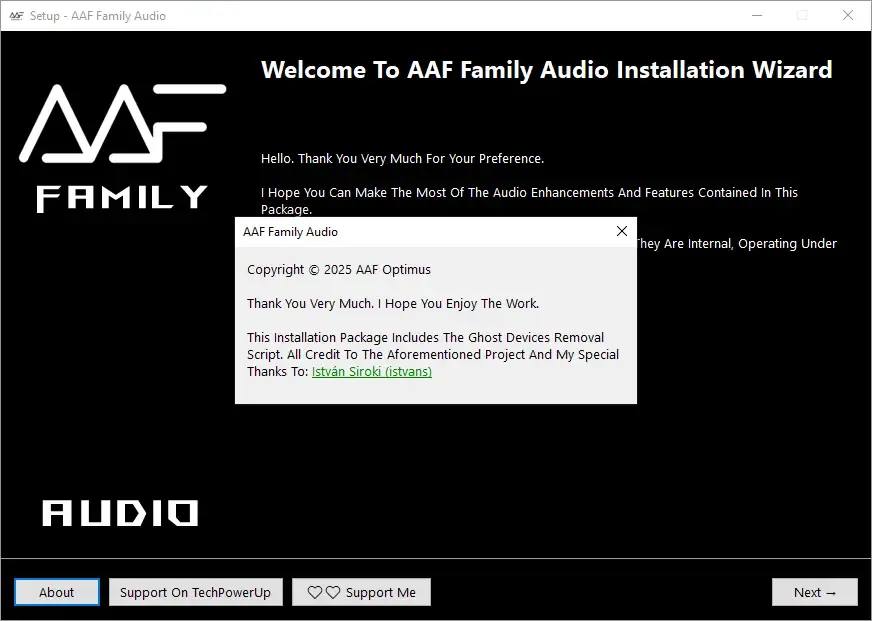The width and height of the screenshot is (872, 621).
Task: Proceed with the Next → button
Action: [814, 592]
